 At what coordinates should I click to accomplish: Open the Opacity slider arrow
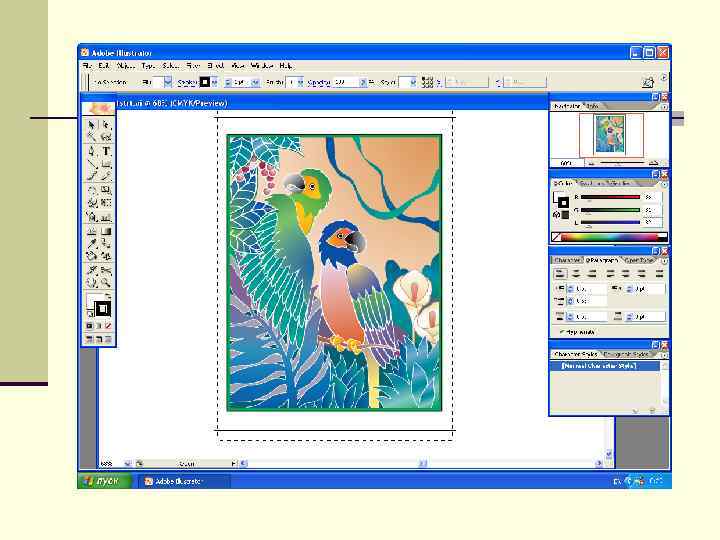(363, 83)
